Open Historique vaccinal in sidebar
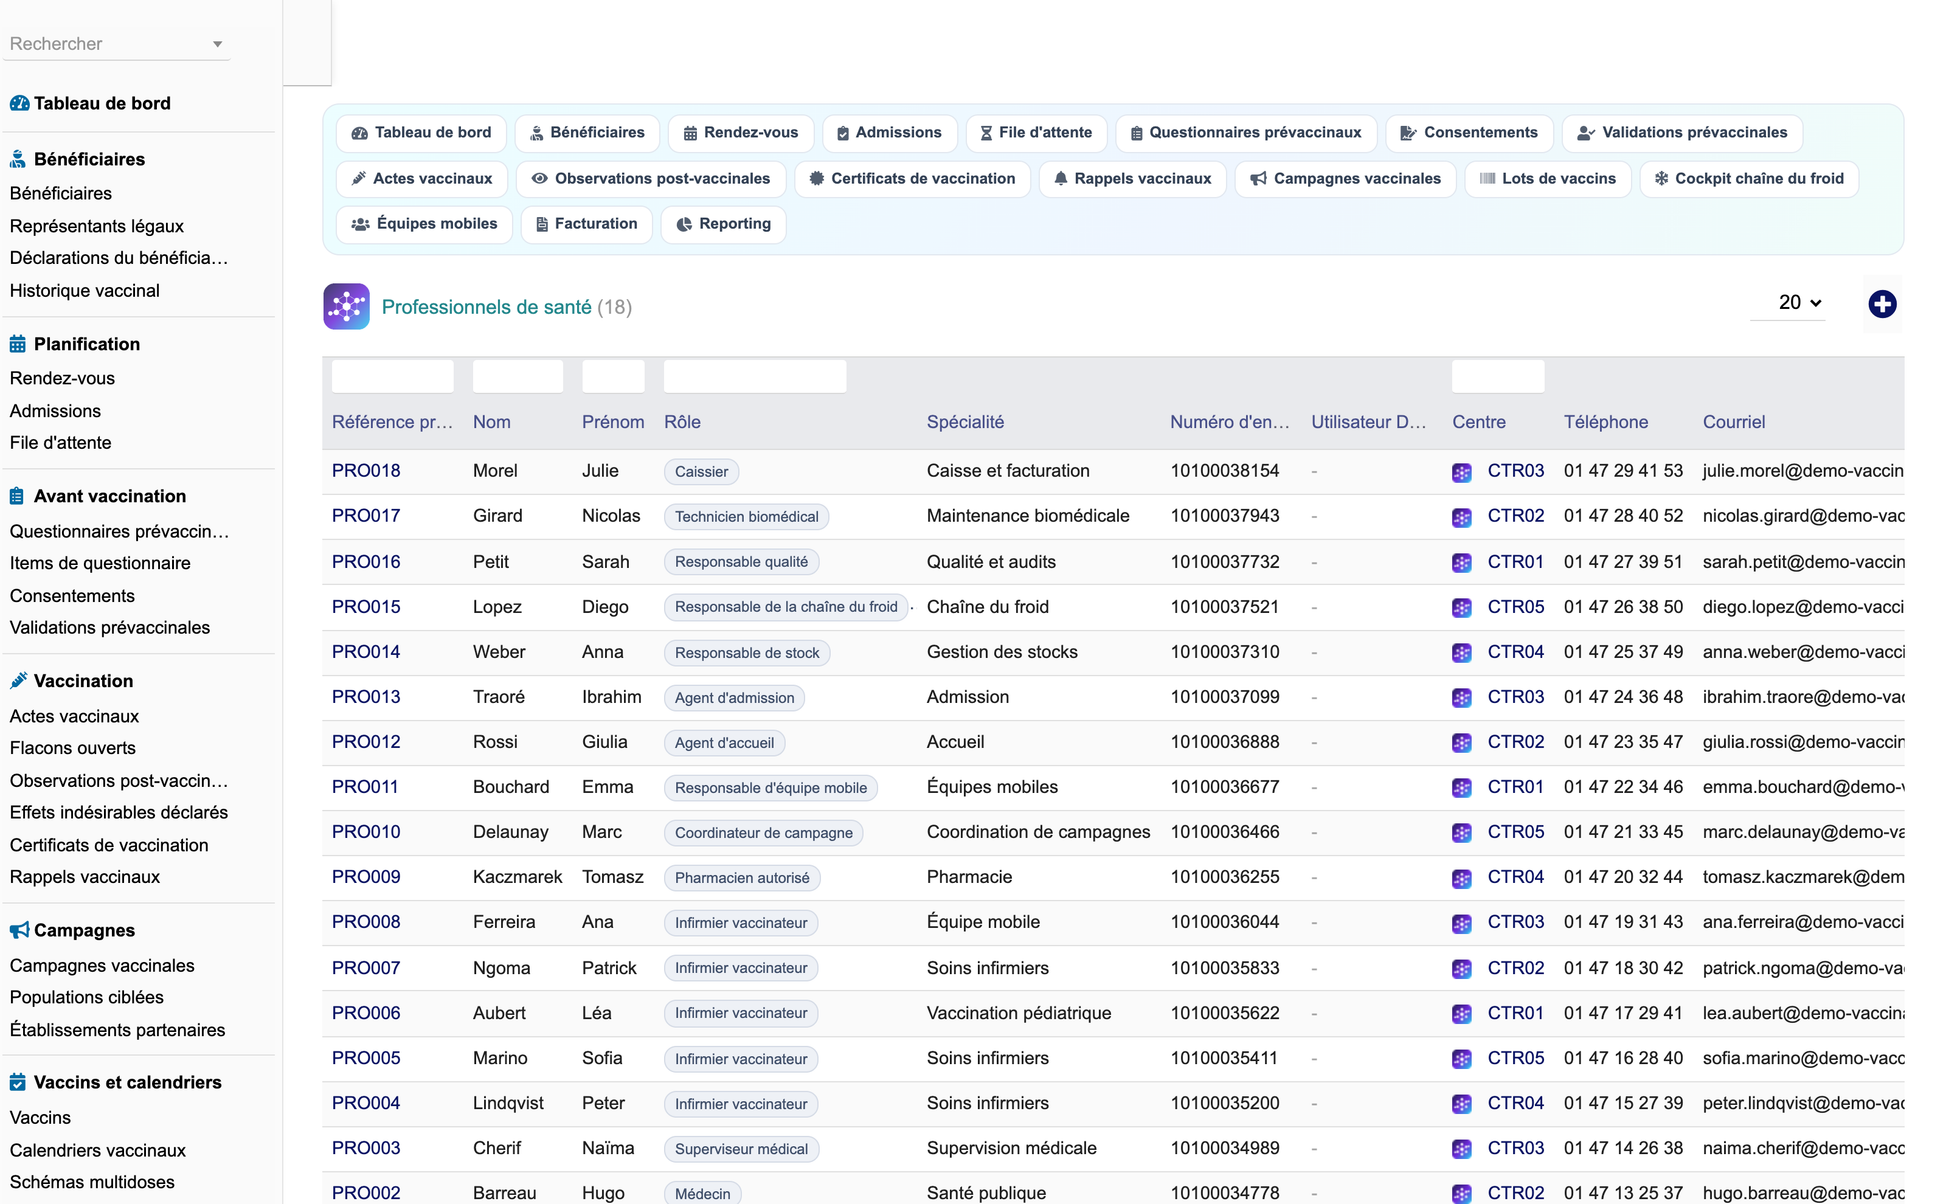The height and width of the screenshot is (1204, 1946). 85,291
